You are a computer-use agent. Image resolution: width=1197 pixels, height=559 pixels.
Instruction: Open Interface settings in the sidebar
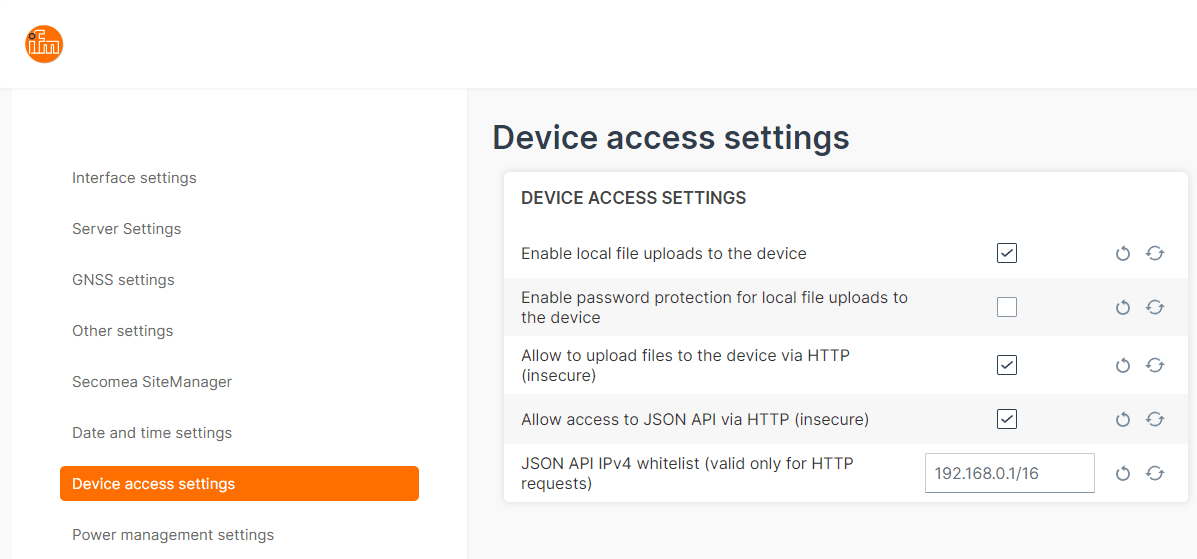[134, 178]
